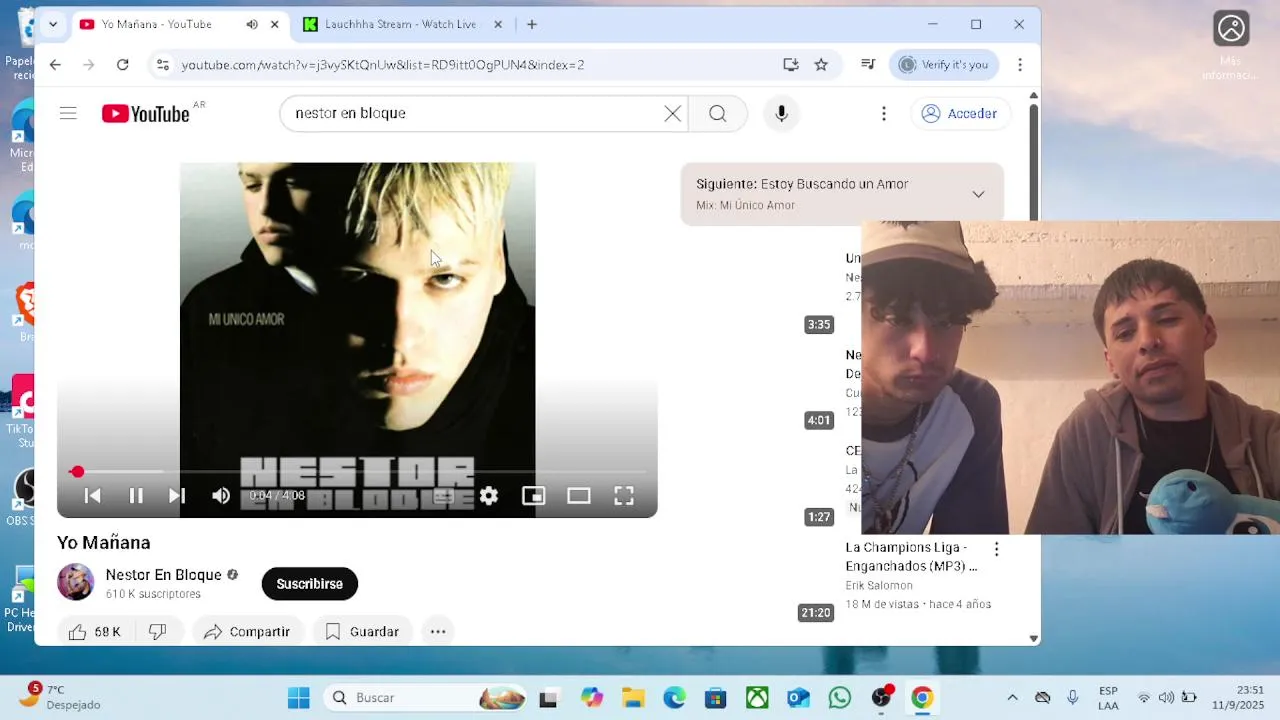Switch to the Lauchhha Stream tab
This screenshot has height=720, width=1280.
point(400,24)
